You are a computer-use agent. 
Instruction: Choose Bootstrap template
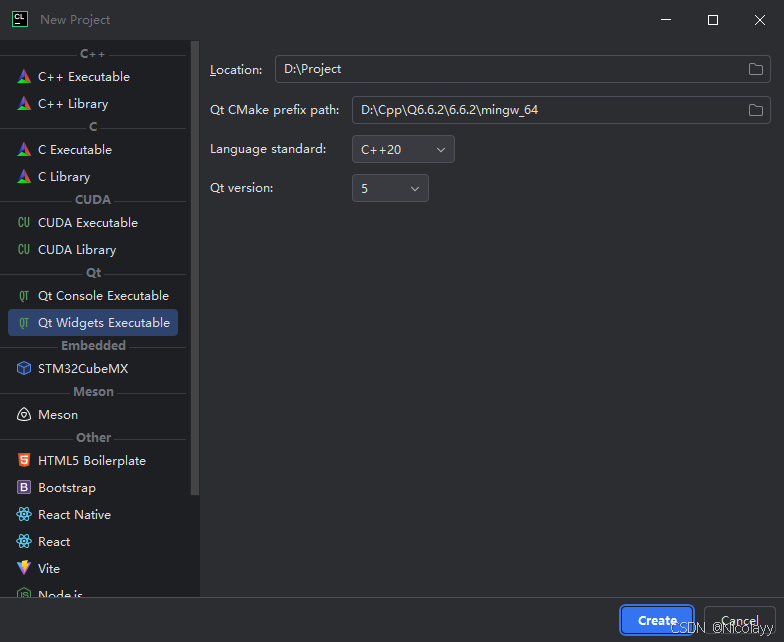coord(93,488)
